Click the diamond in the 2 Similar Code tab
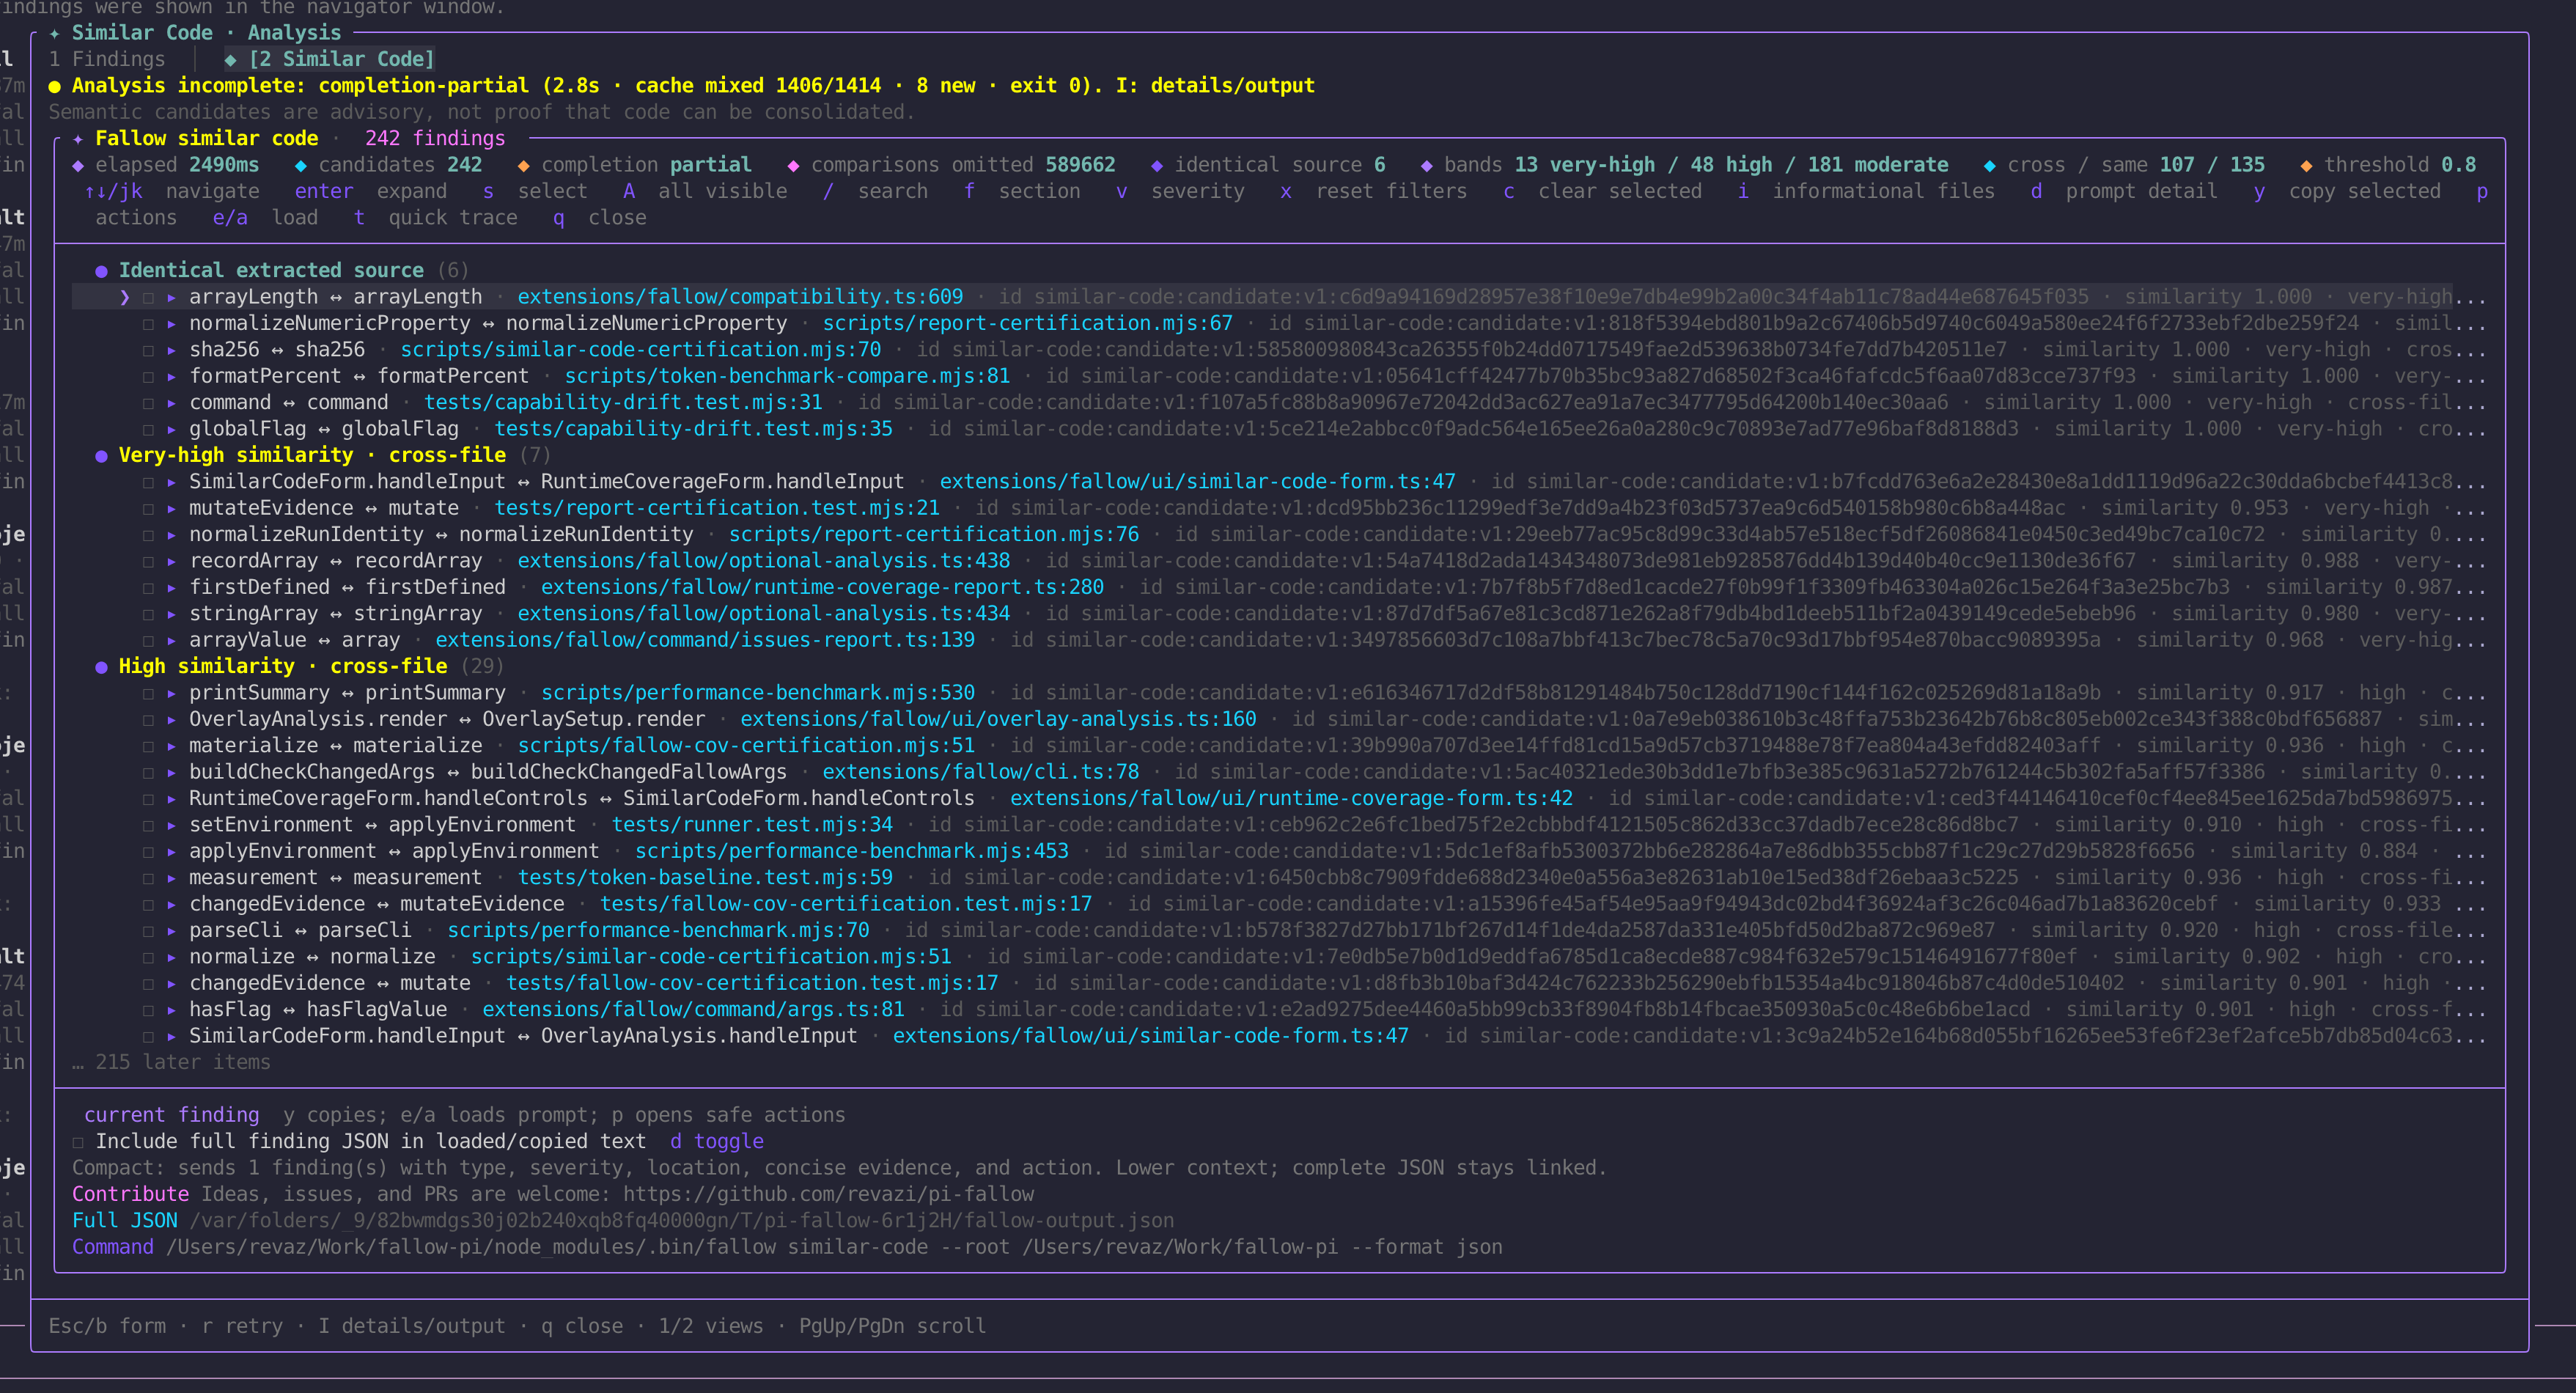Viewport: 2576px width, 1393px height. [x=231, y=60]
